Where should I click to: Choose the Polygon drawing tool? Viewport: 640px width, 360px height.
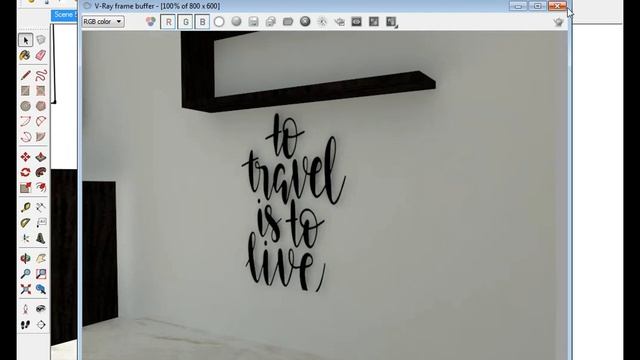pos(41,106)
